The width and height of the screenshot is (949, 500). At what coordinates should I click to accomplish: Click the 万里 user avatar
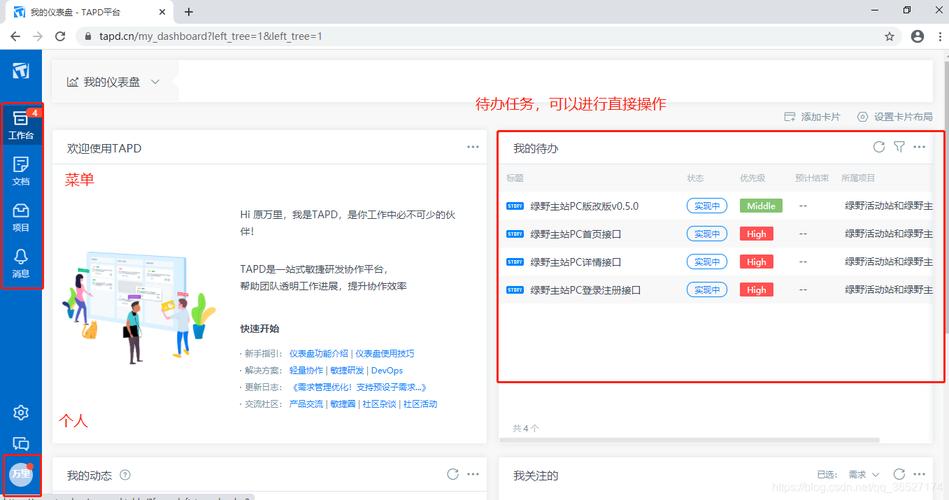point(21,474)
